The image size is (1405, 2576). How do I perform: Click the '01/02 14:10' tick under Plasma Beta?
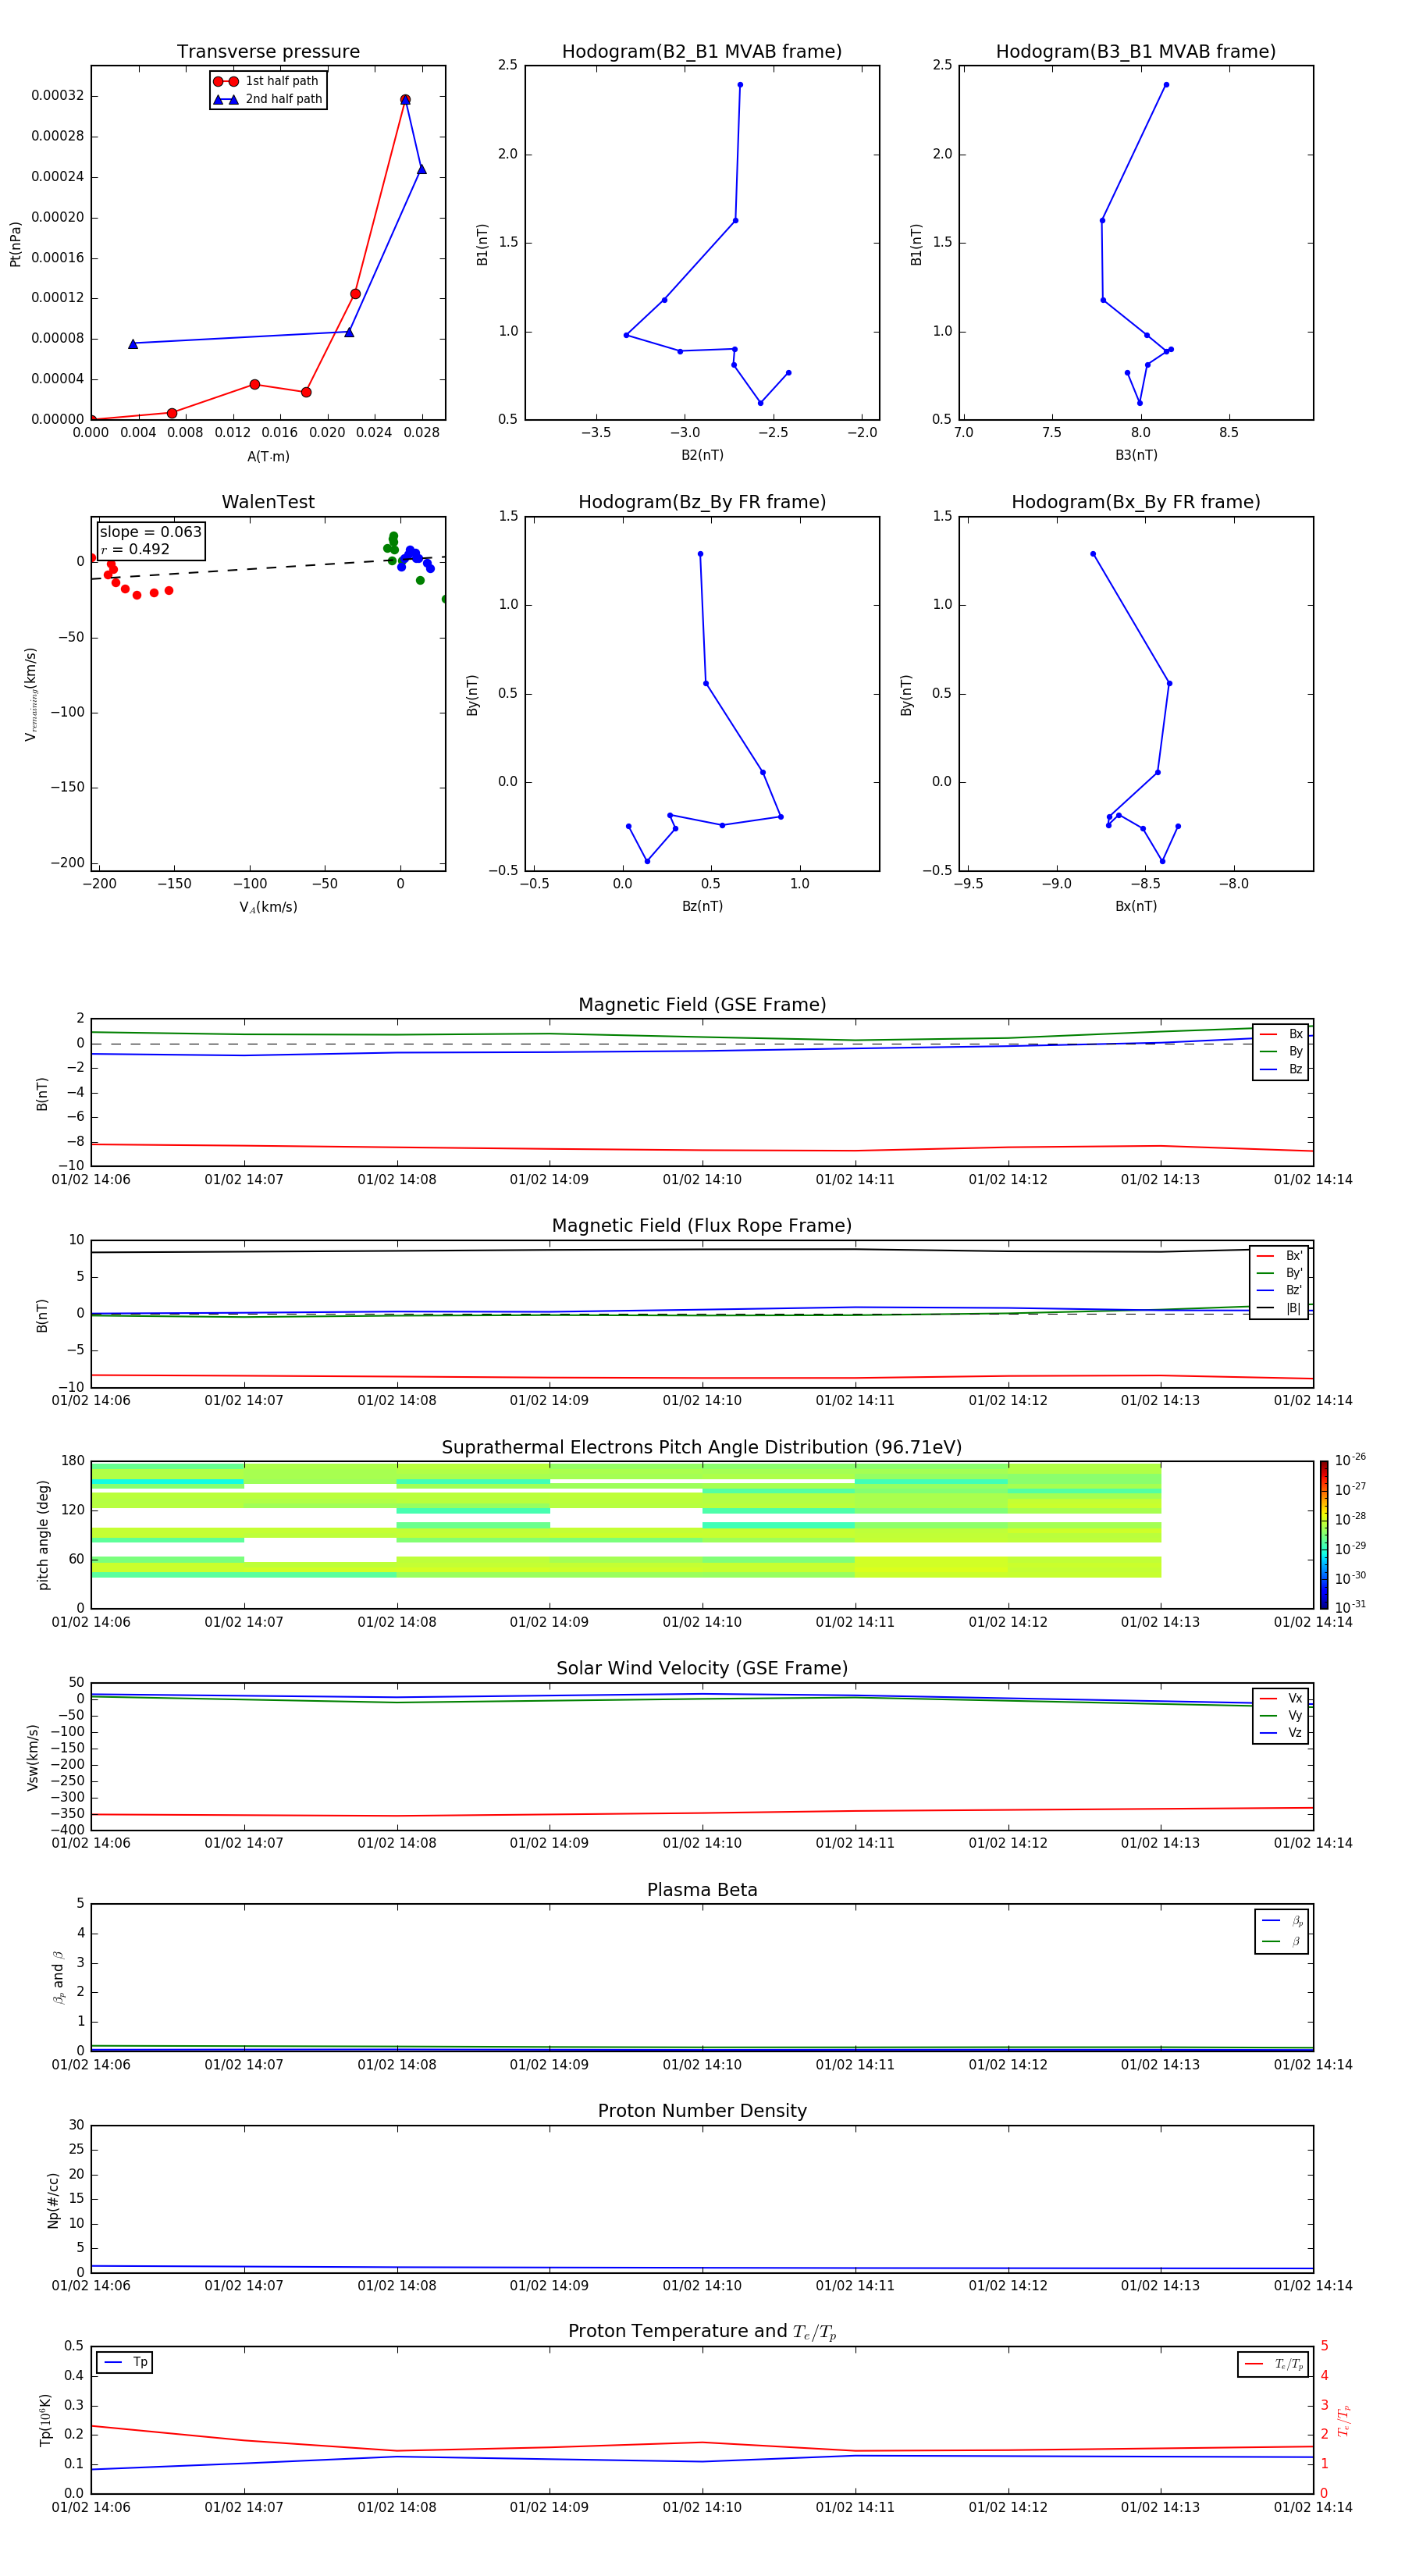coord(702,2065)
